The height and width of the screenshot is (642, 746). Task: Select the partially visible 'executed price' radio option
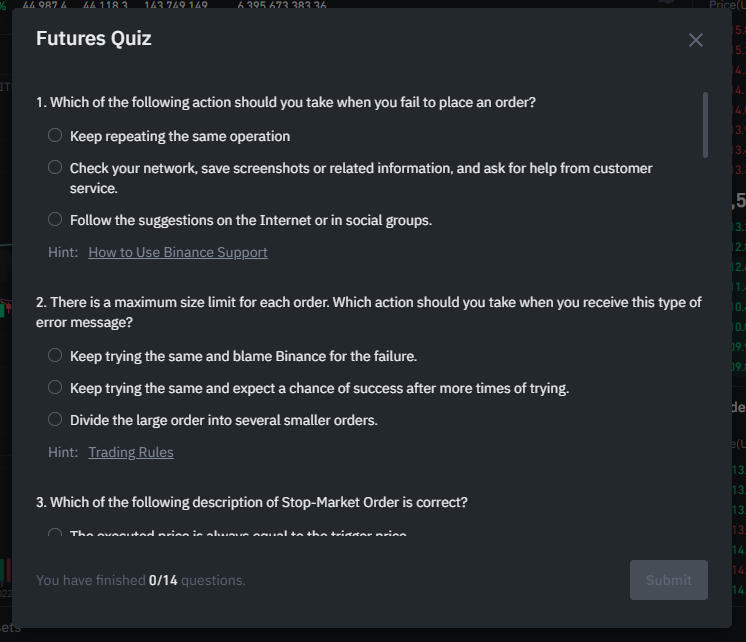[x=55, y=534]
